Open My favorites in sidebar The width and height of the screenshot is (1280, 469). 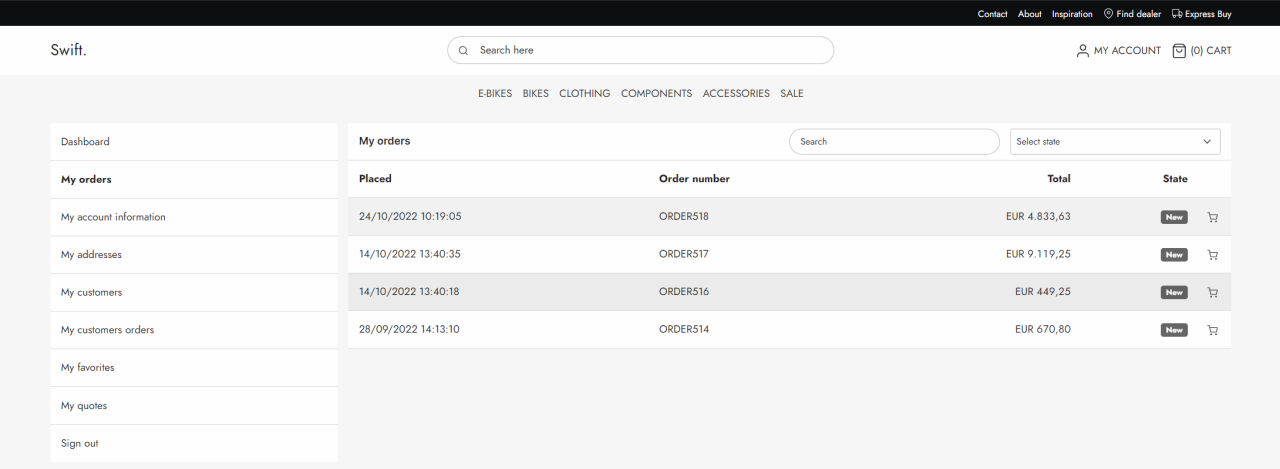88,368
